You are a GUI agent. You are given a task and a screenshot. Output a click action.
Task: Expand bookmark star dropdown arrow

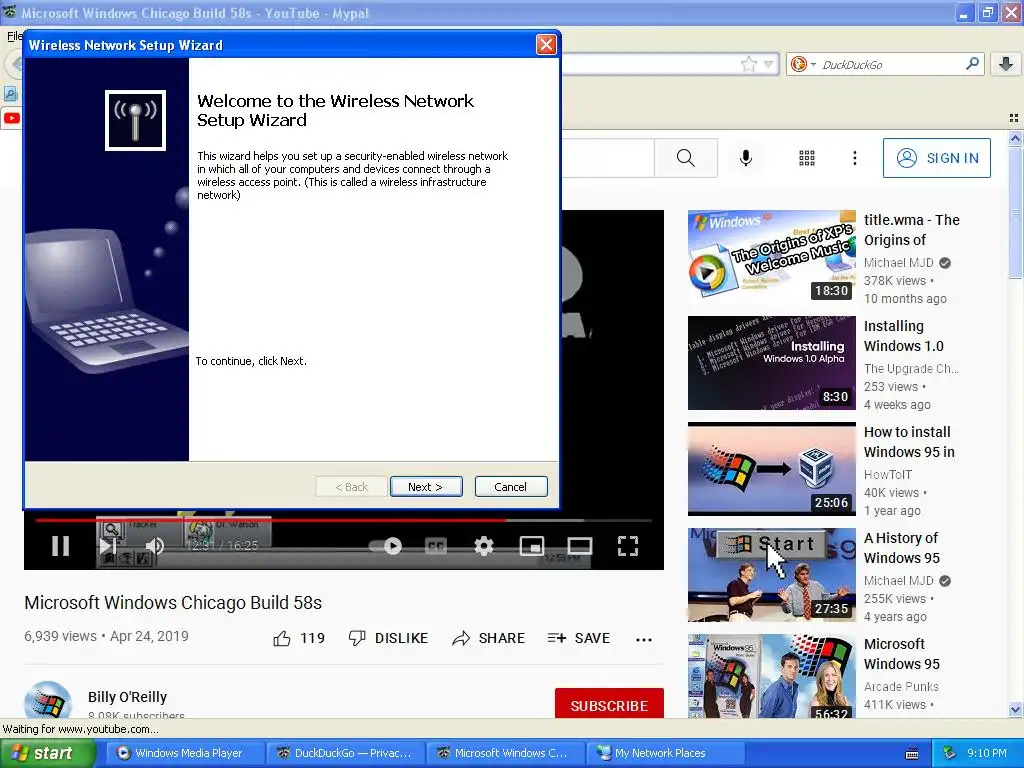(769, 64)
